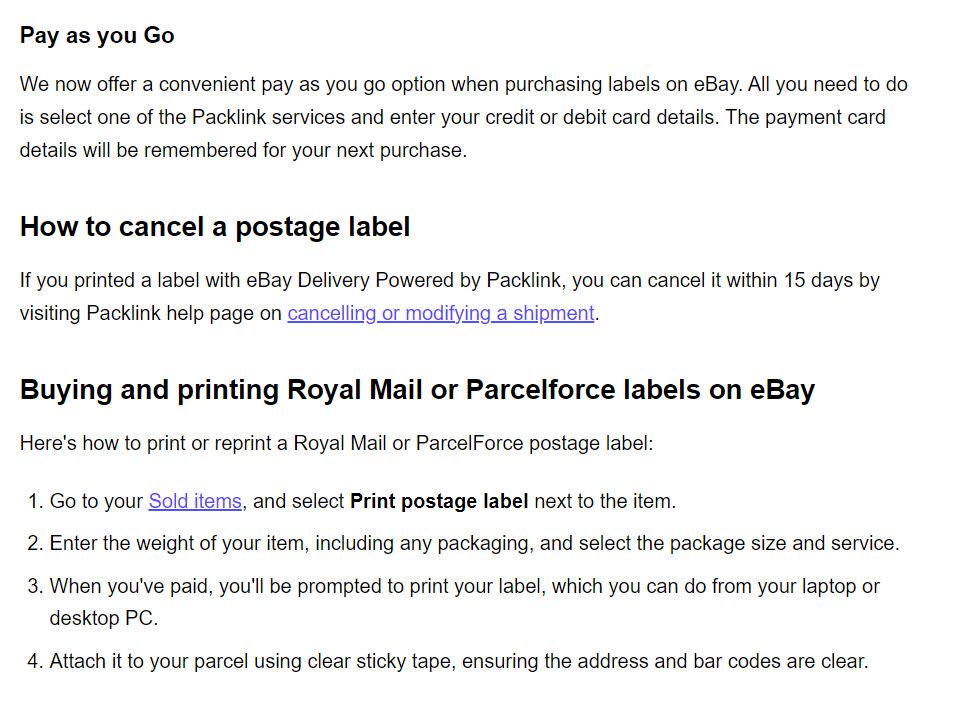The height and width of the screenshot is (705, 960).
Task: Click the number 1 list marker
Action: 36,501
